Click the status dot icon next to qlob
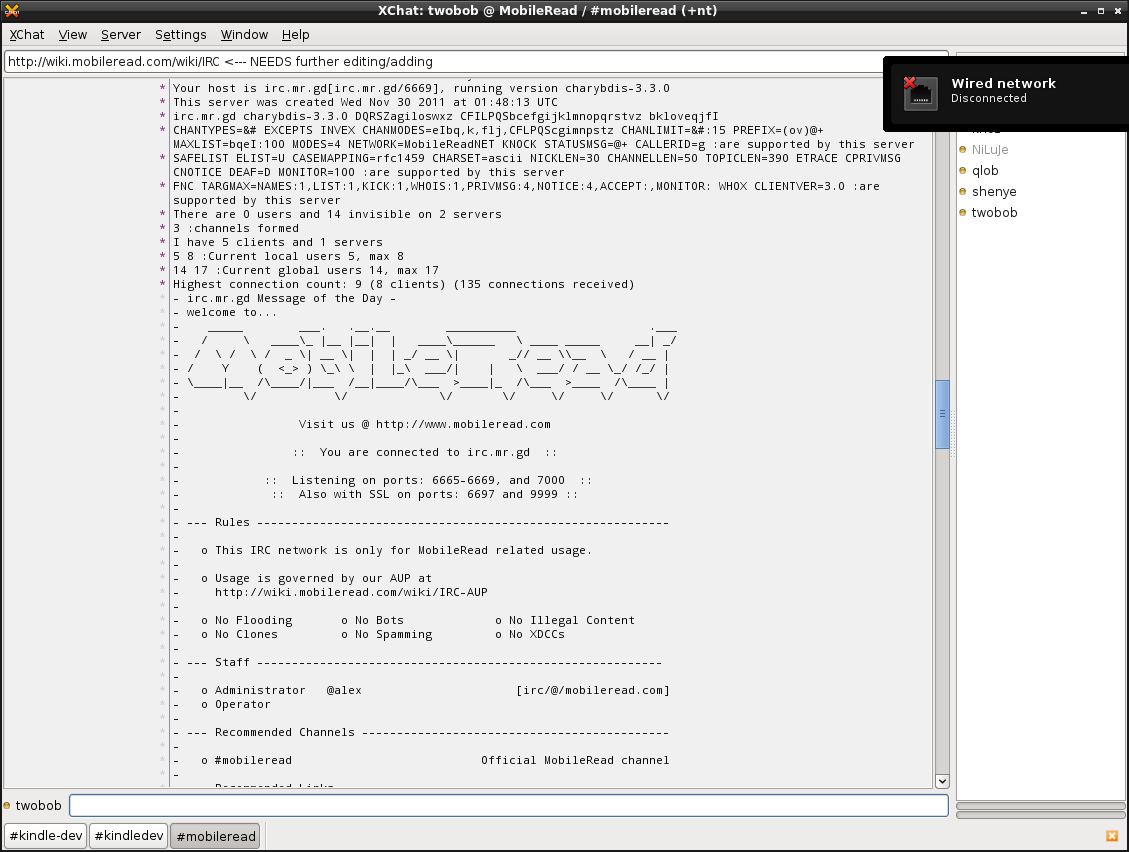Screen dimensions: 1129x852 pyautogui.click(x=963, y=171)
